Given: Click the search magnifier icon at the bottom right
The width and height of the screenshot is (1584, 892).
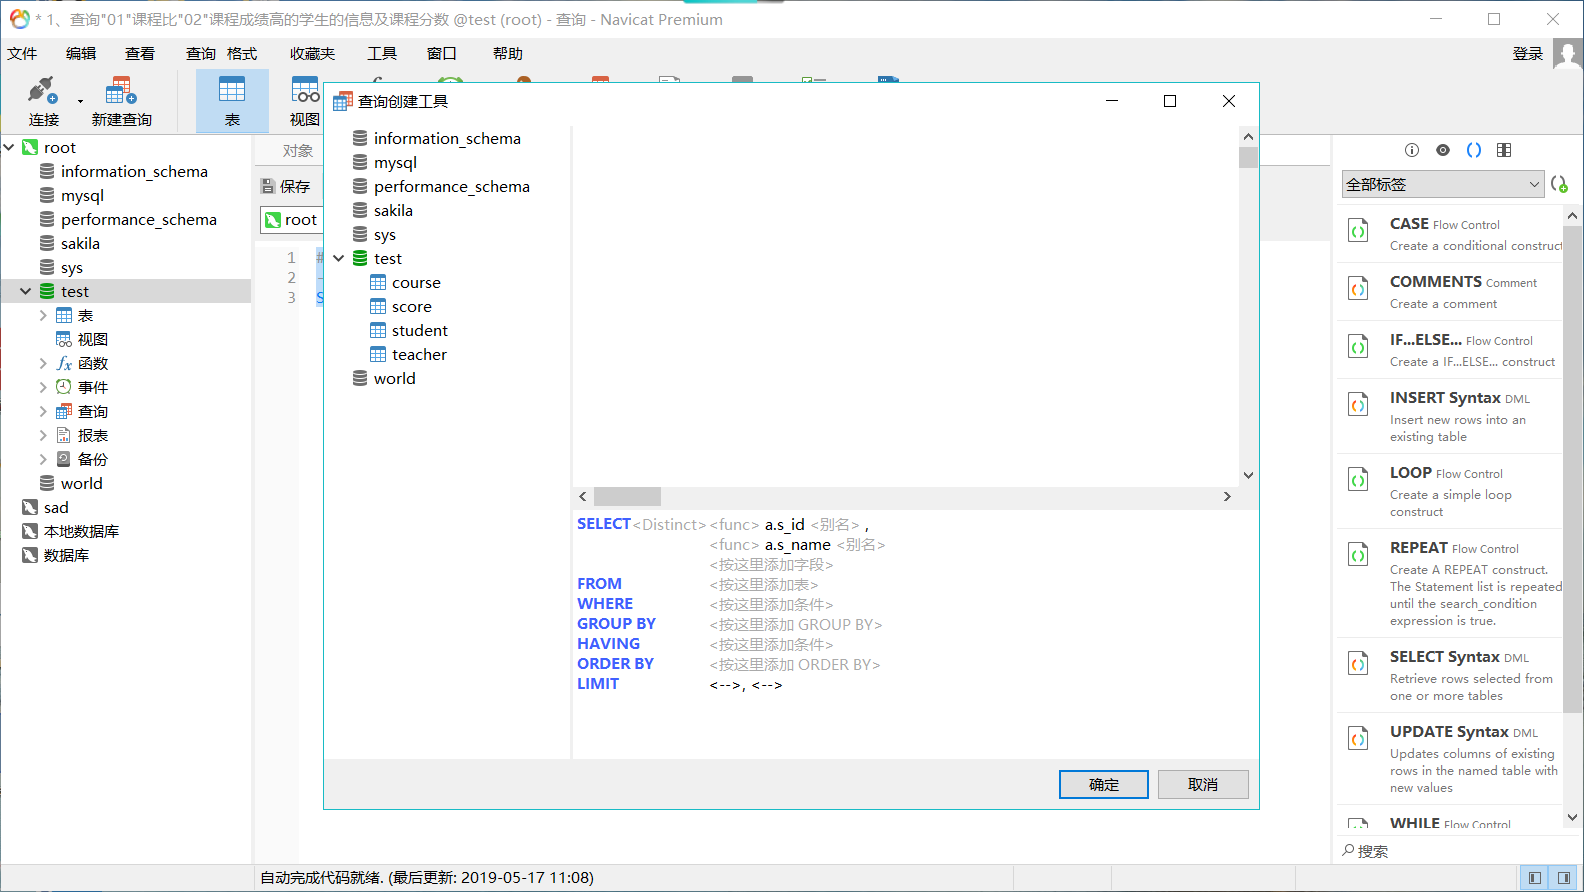Looking at the screenshot, I should (1348, 850).
